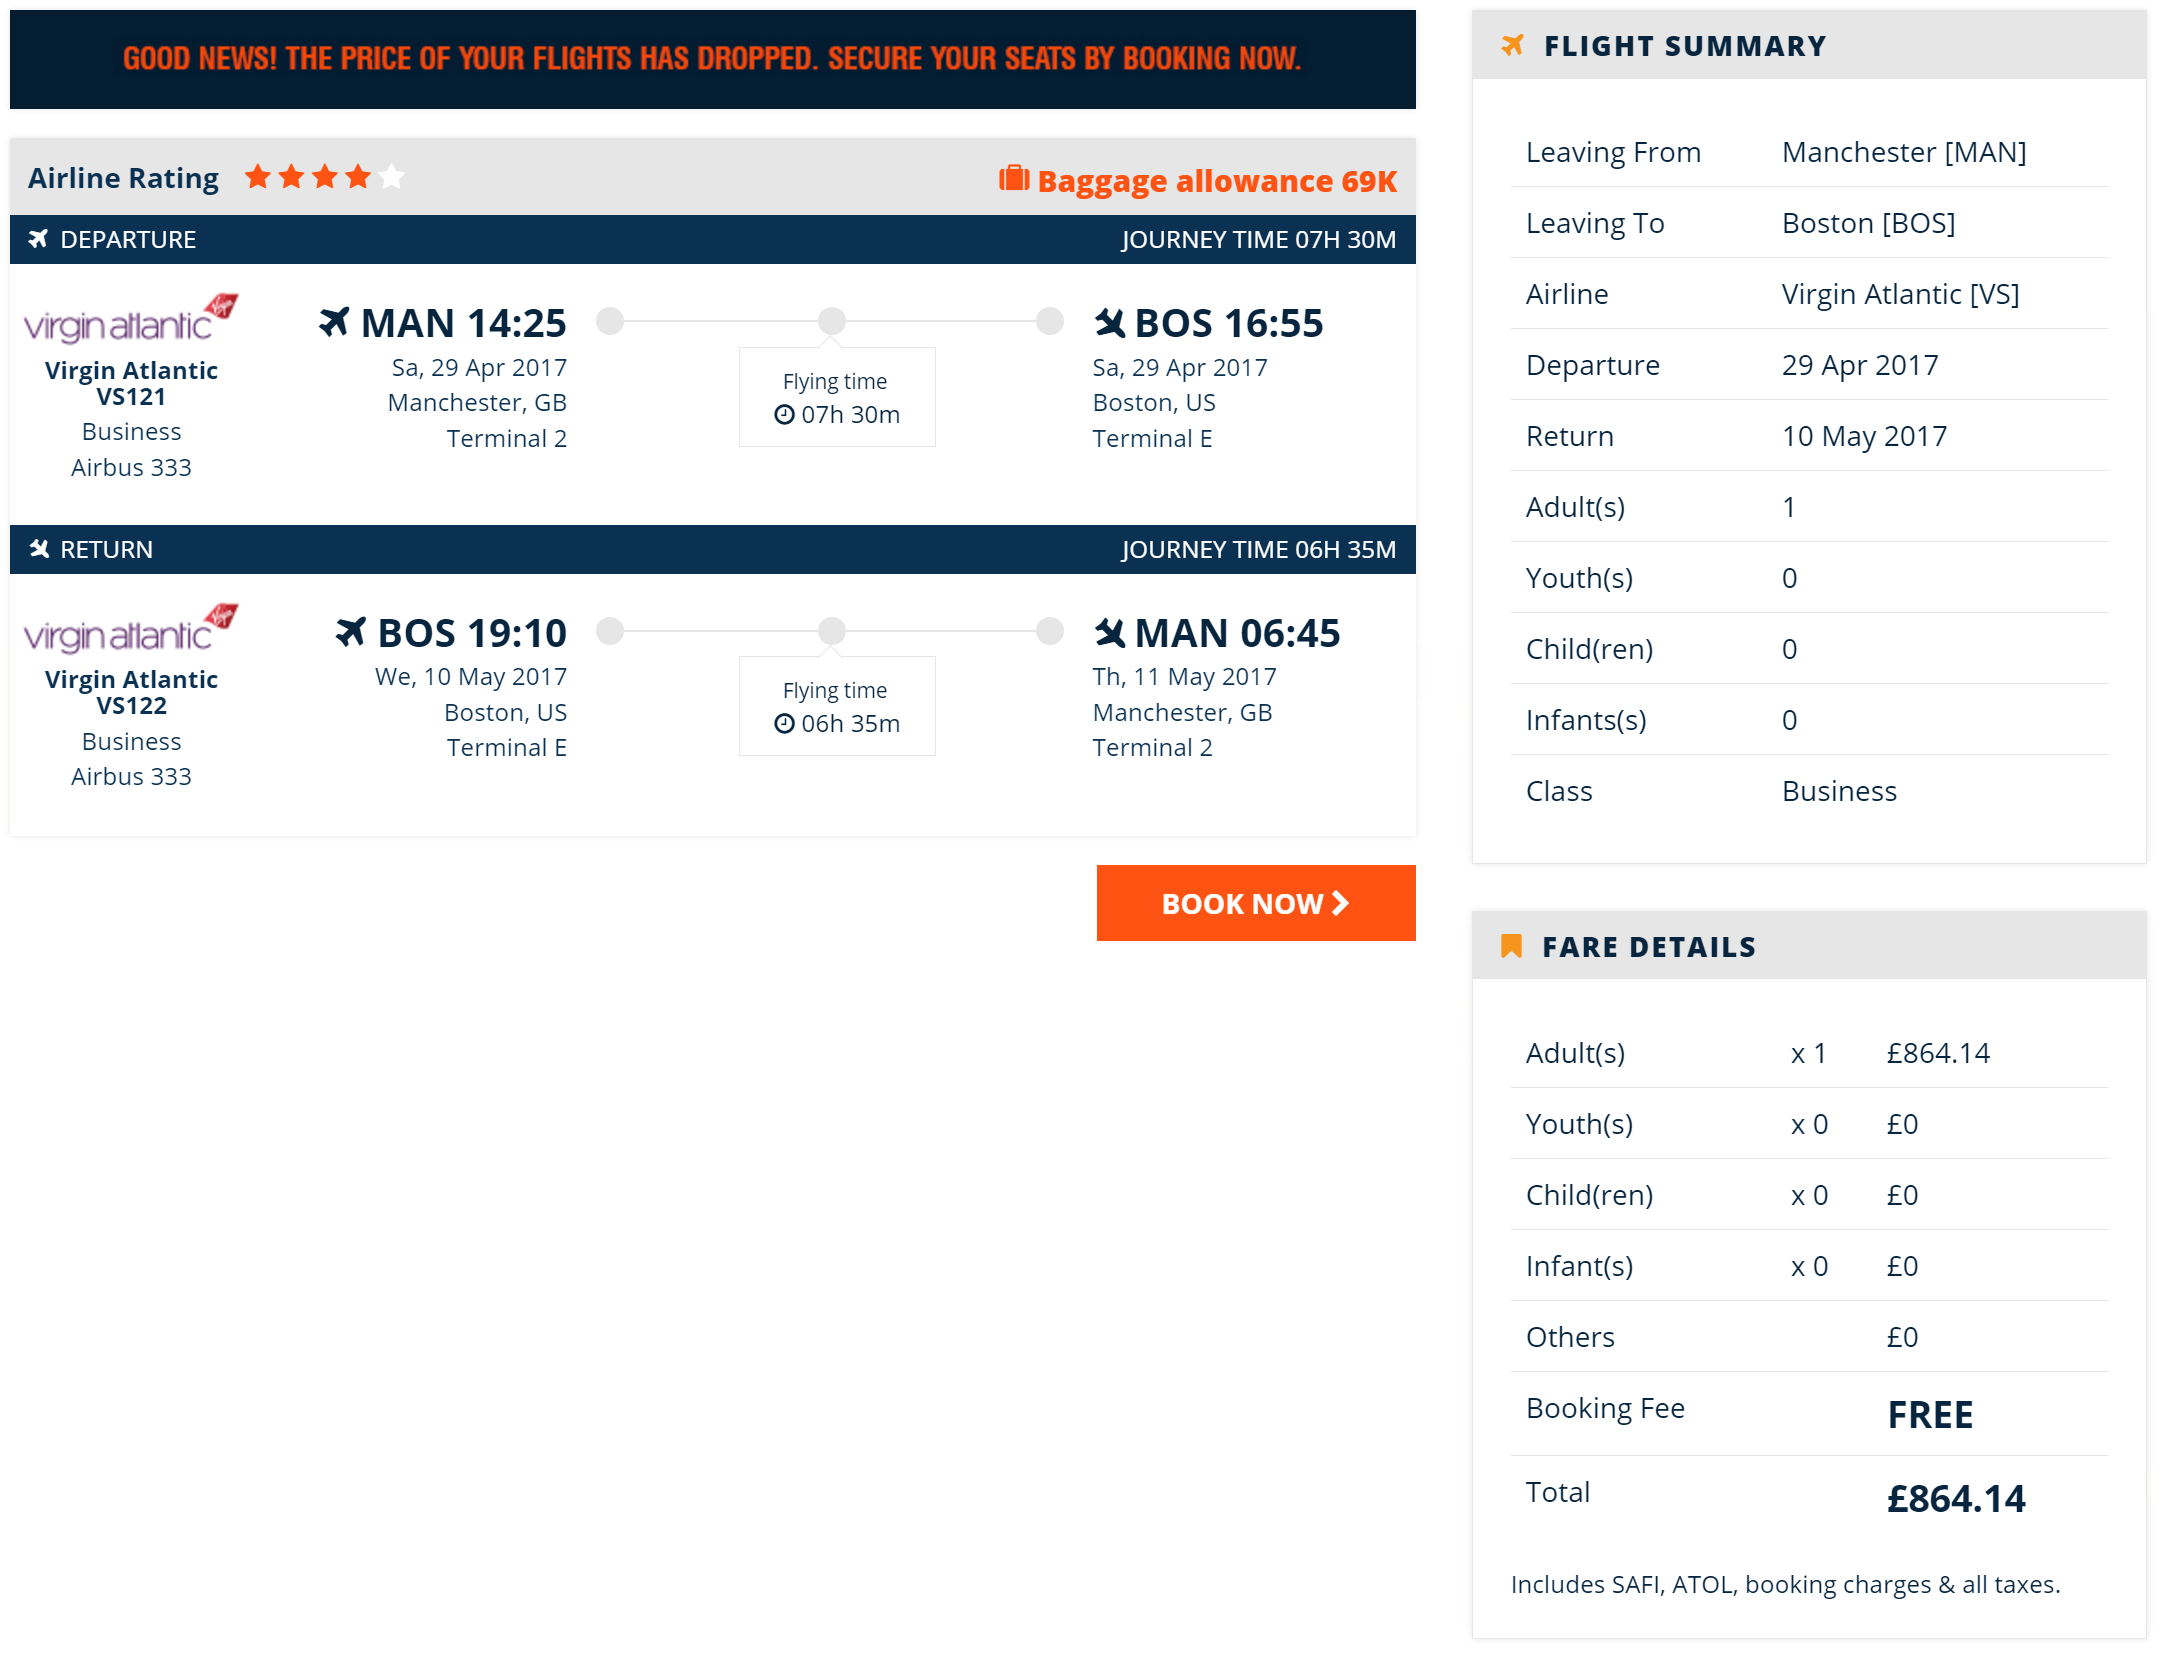The height and width of the screenshot is (1660, 2175).
Task: Click the middle timeline dot on return route
Action: click(x=832, y=631)
